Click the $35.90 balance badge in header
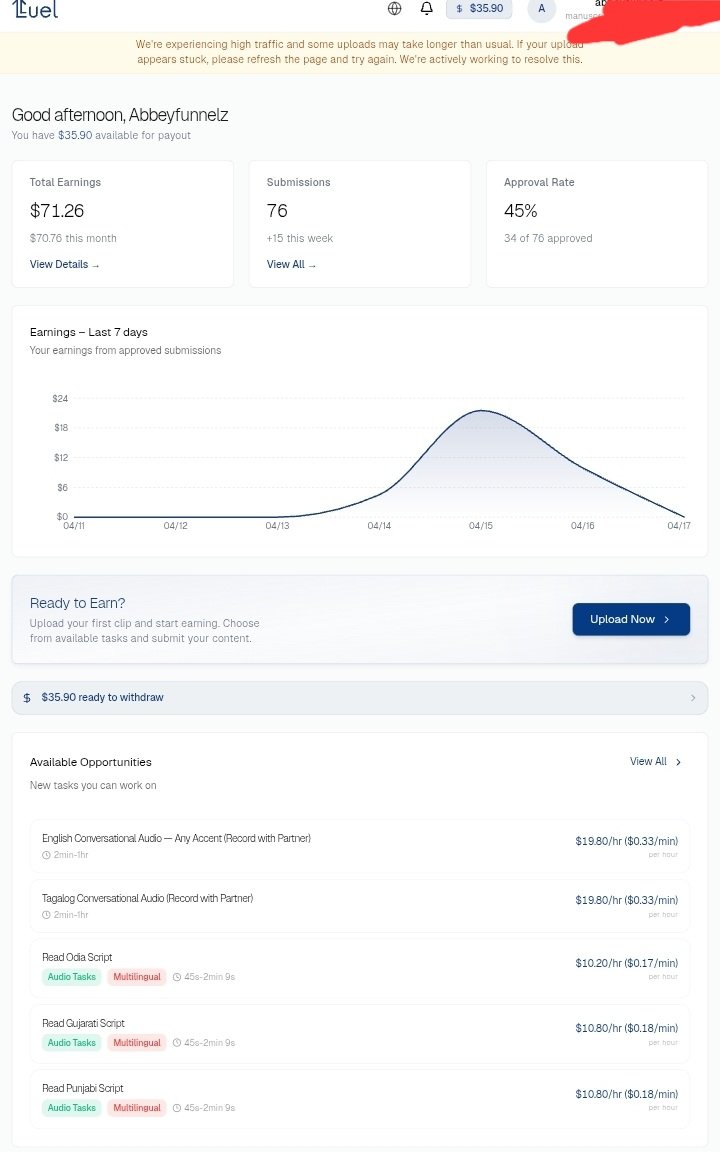This screenshot has height=1152, width=720. [x=479, y=9]
